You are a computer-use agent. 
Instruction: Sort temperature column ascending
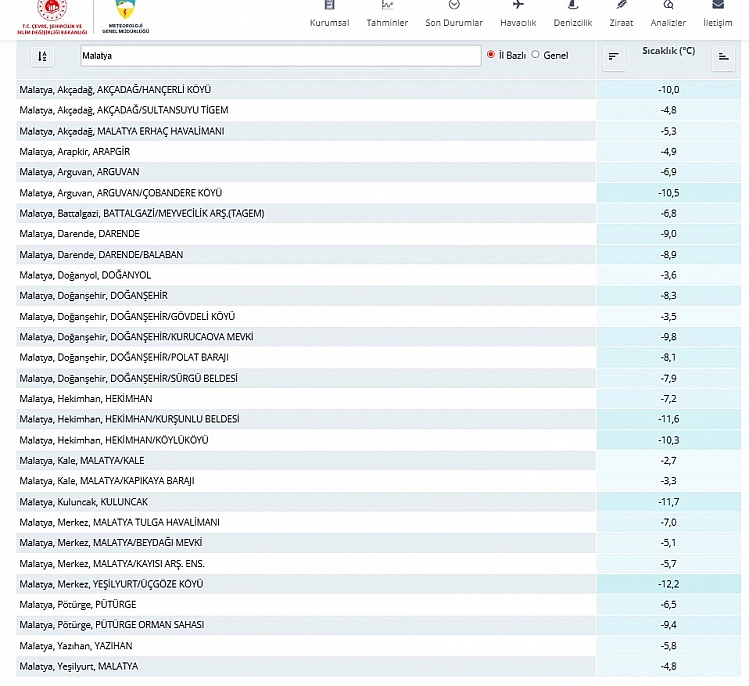tap(723, 58)
